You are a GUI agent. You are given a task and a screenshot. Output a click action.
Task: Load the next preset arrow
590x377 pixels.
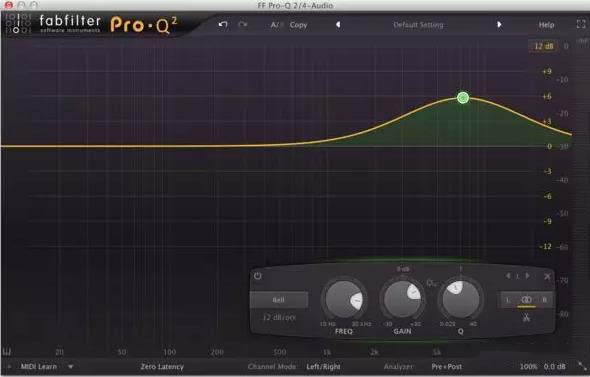tap(499, 25)
